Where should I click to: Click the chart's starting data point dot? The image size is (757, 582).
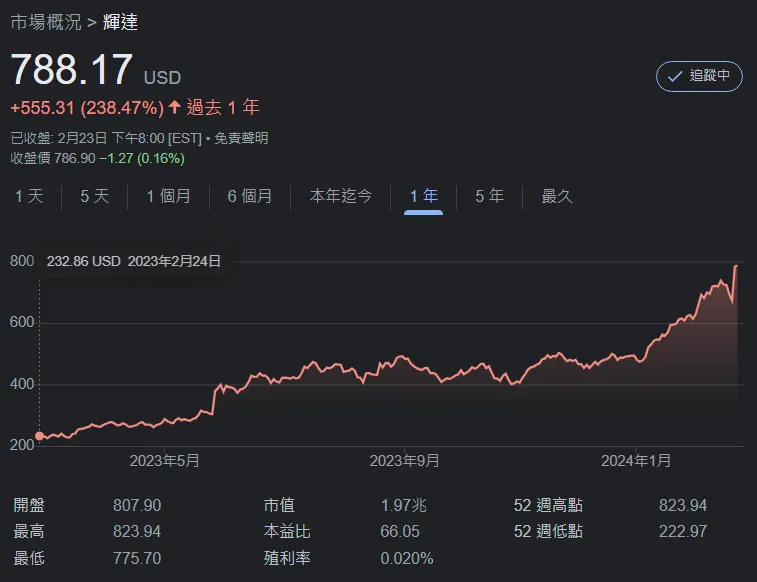click(x=40, y=436)
